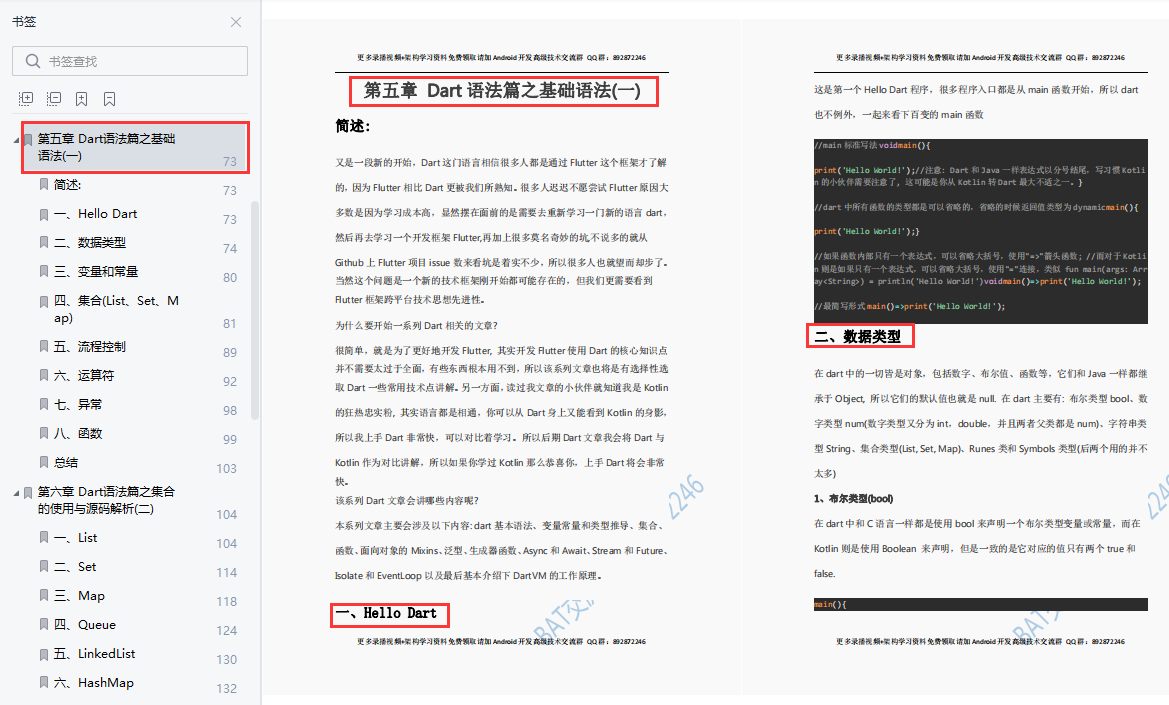
Task: Go to bookmark 八、函数
Action: pyautogui.click(x=78, y=434)
